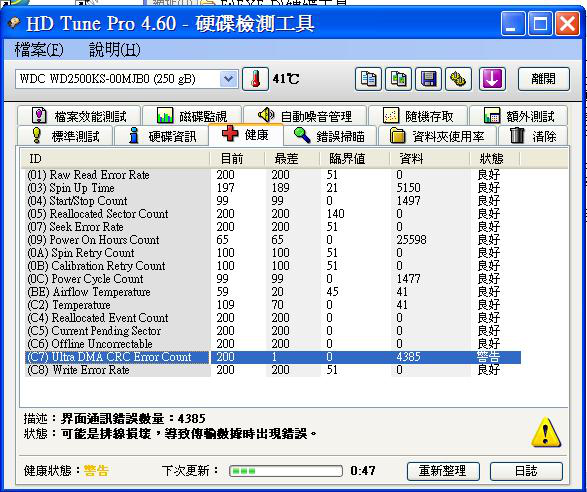Click the copy screenshot toolbar icon
Viewport: 587px width, 492px height.
coord(398,79)
